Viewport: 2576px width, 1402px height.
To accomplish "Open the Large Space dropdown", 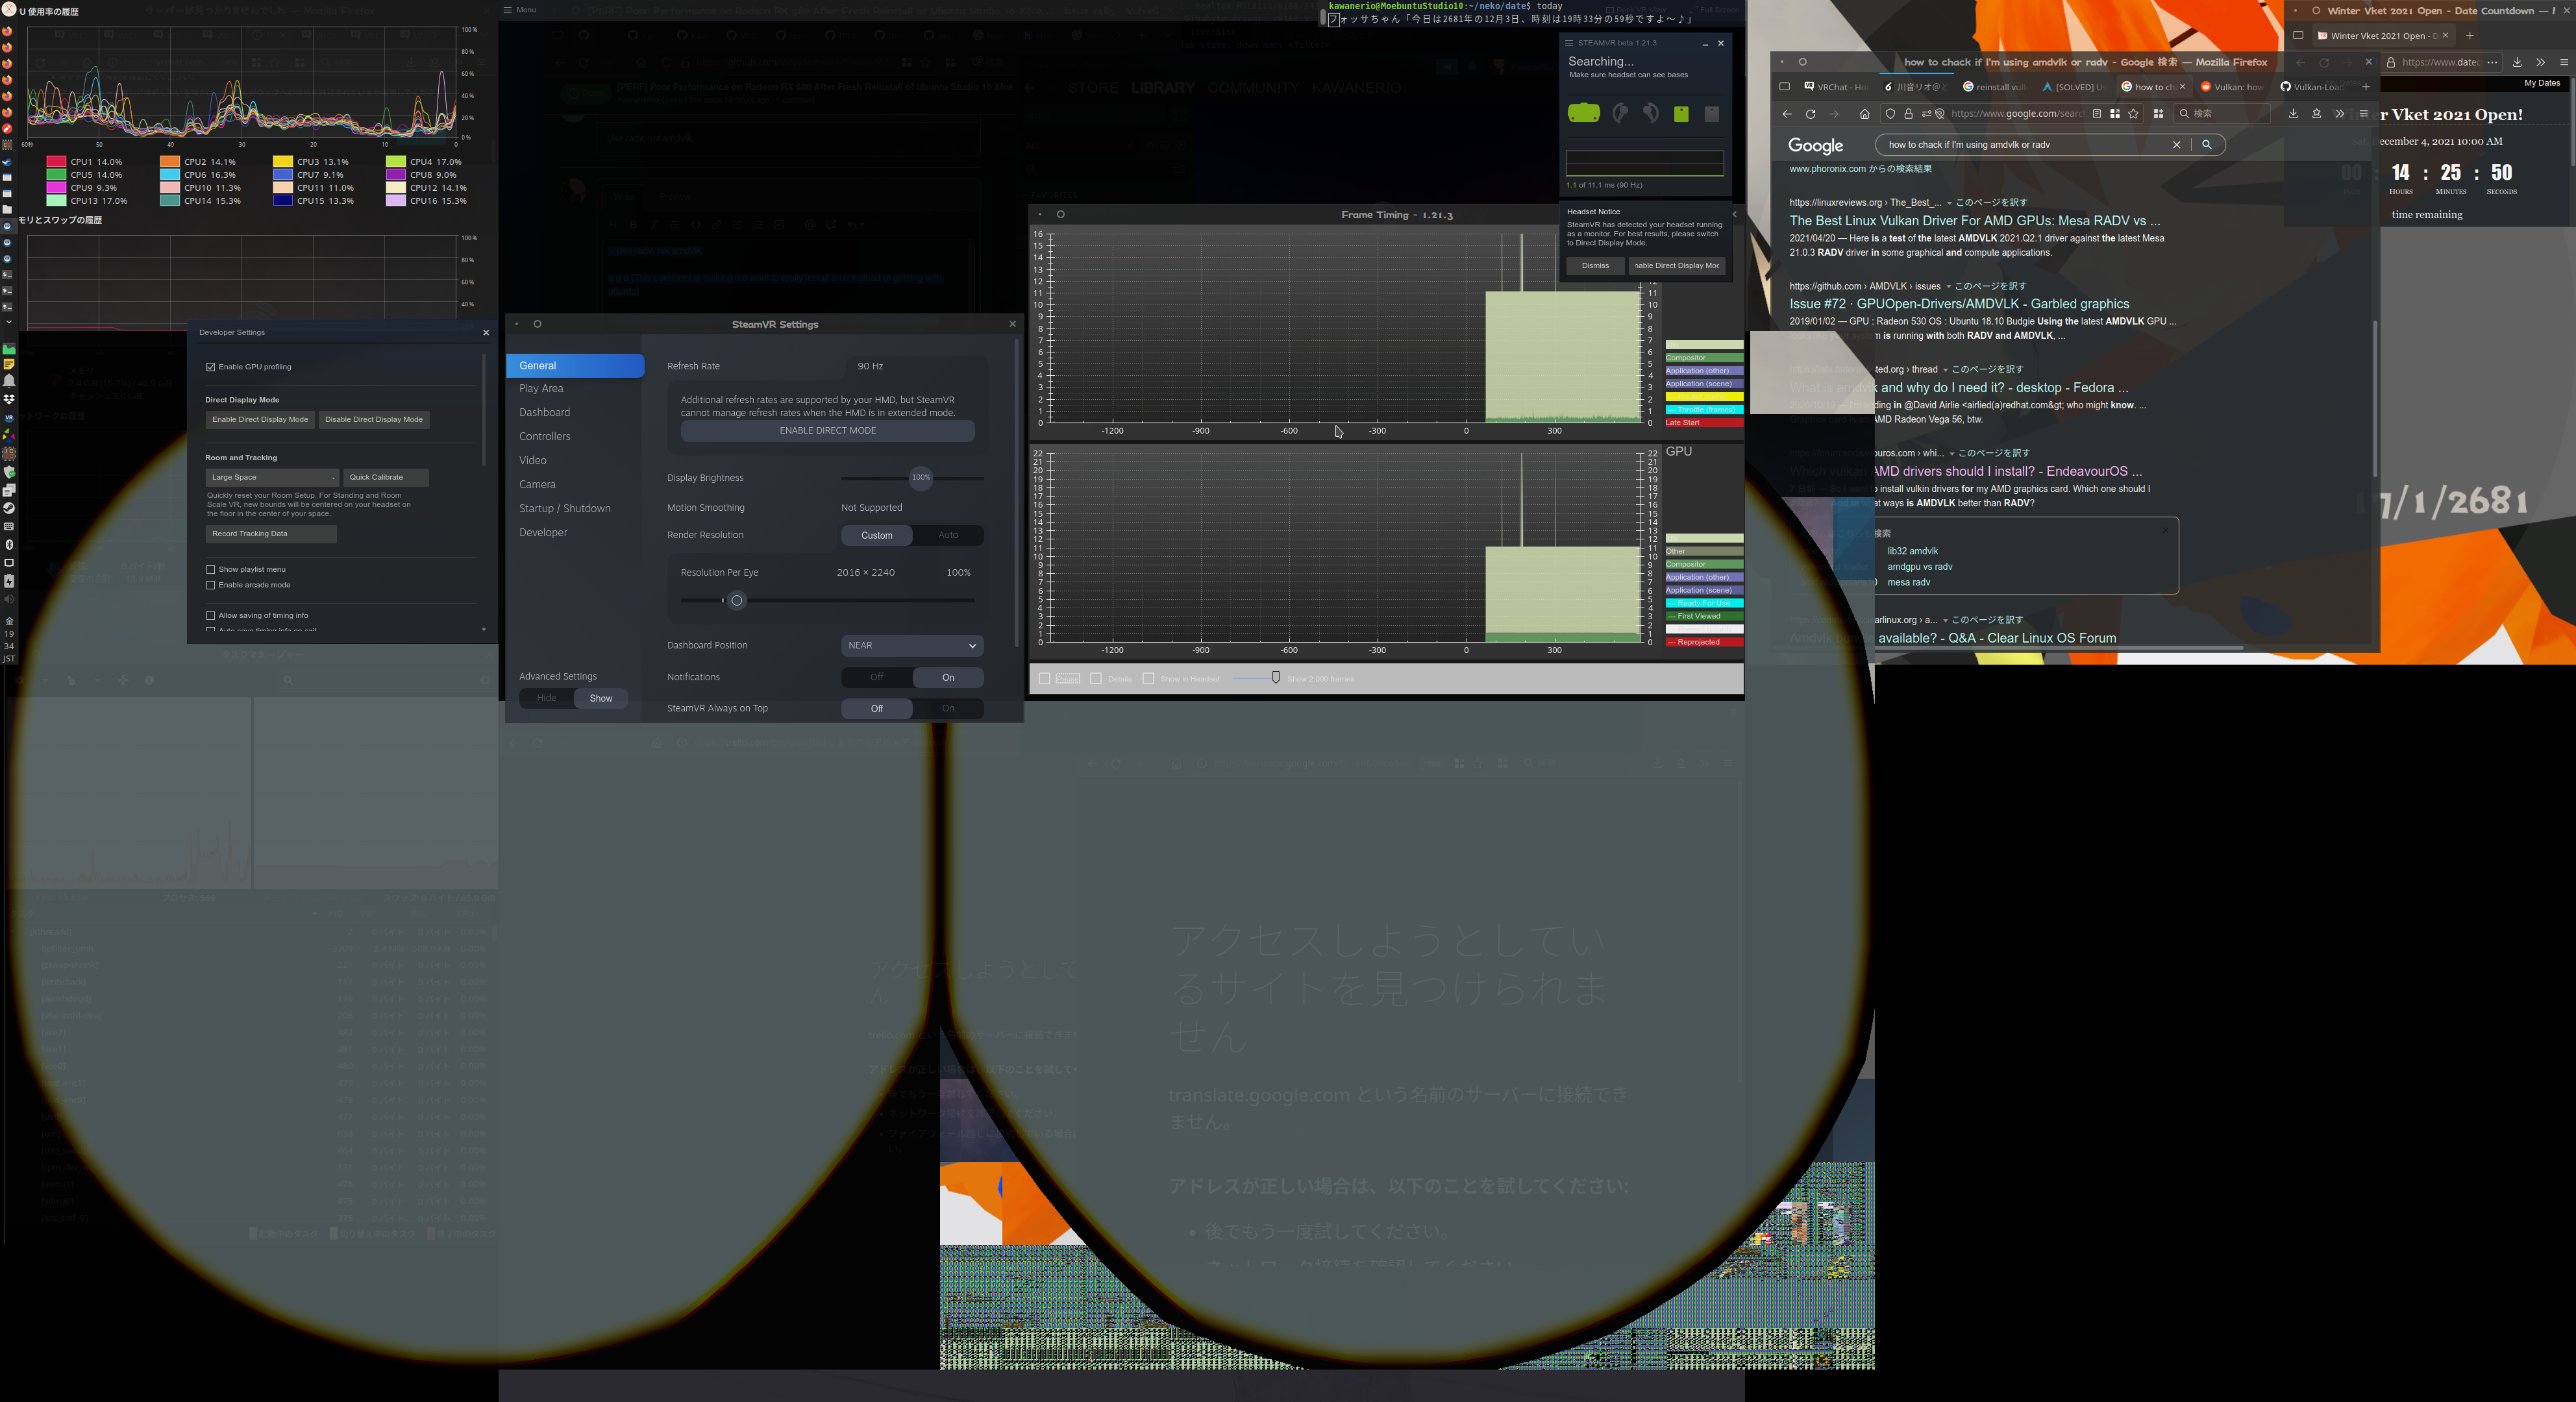I will pos(272,478).
